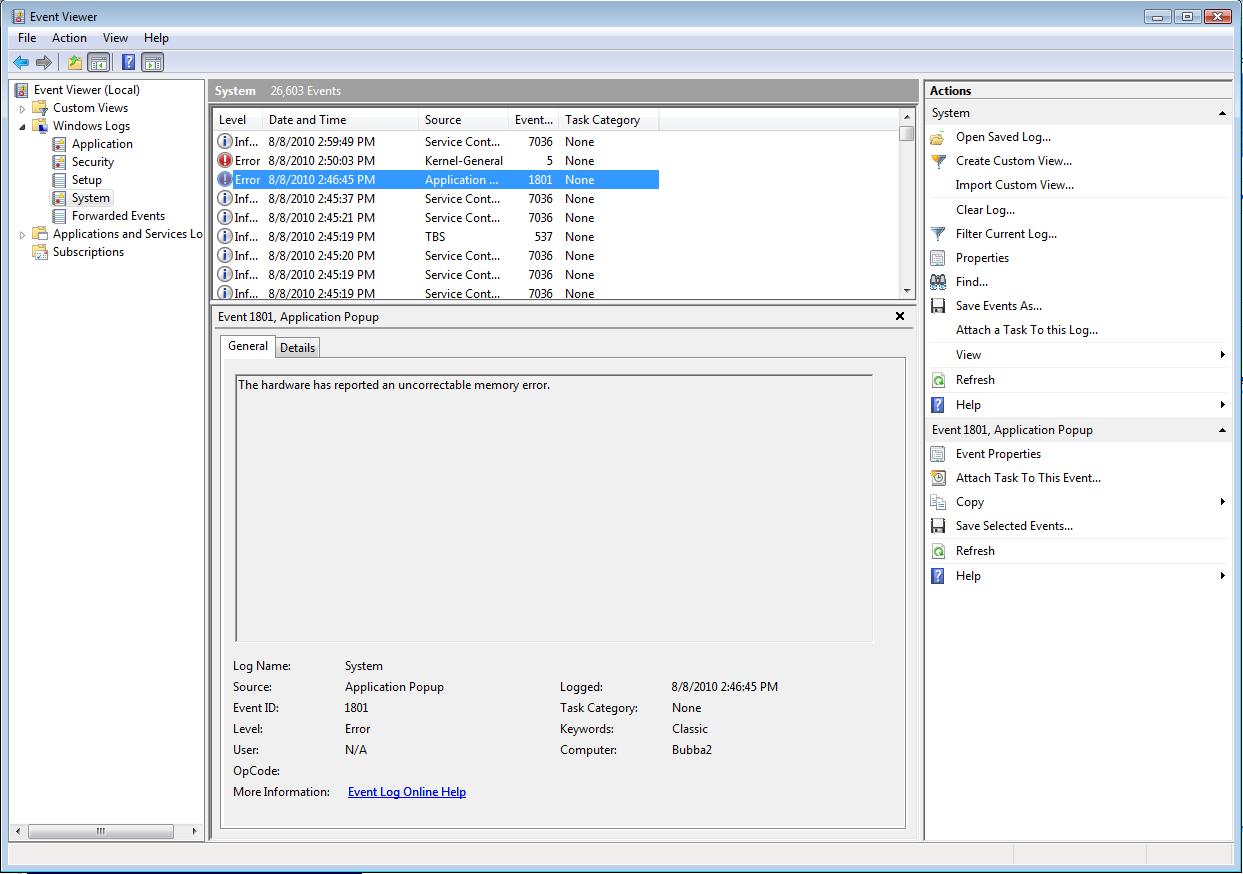Click the Subscriptions icon in tree
This screenshot has width=1243, height=874.
coord(40,252)
